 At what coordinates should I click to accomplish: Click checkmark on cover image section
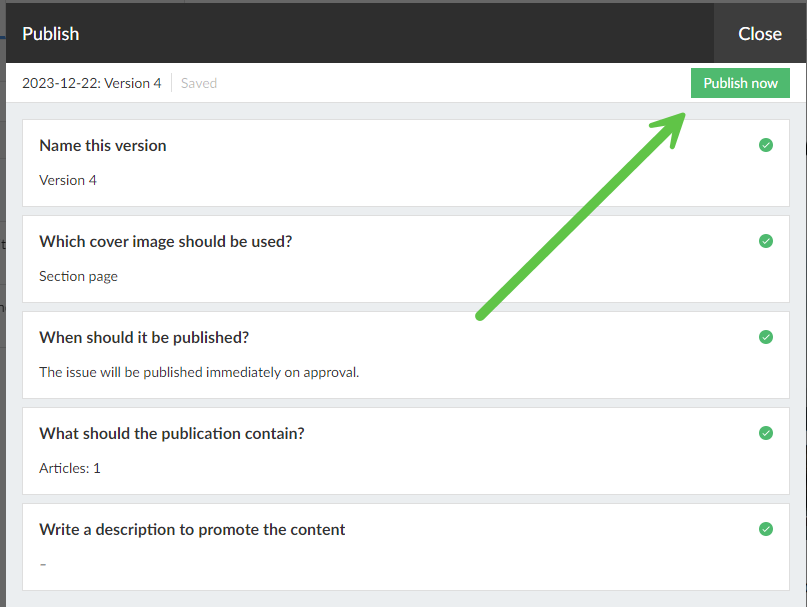coord(765,241)
